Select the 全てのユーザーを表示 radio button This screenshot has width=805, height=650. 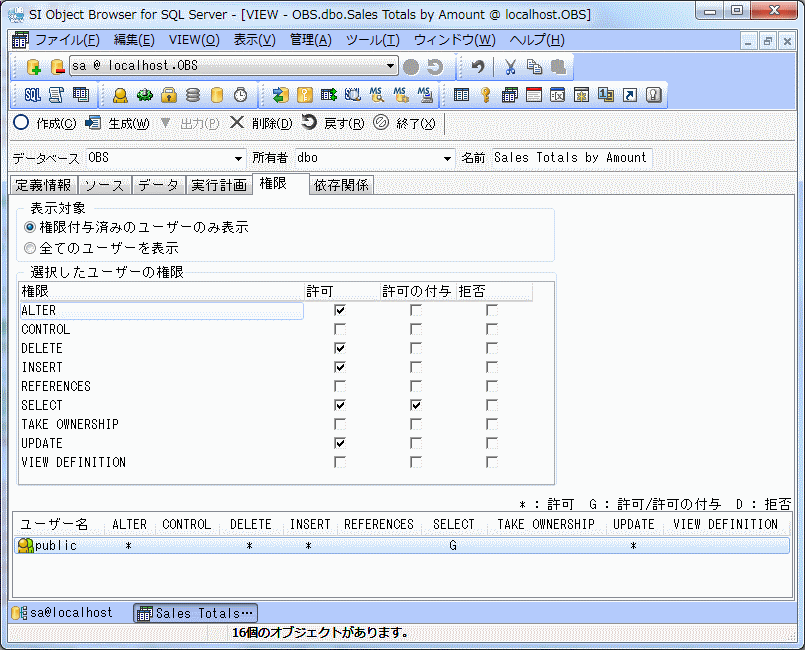click(30, 247)
